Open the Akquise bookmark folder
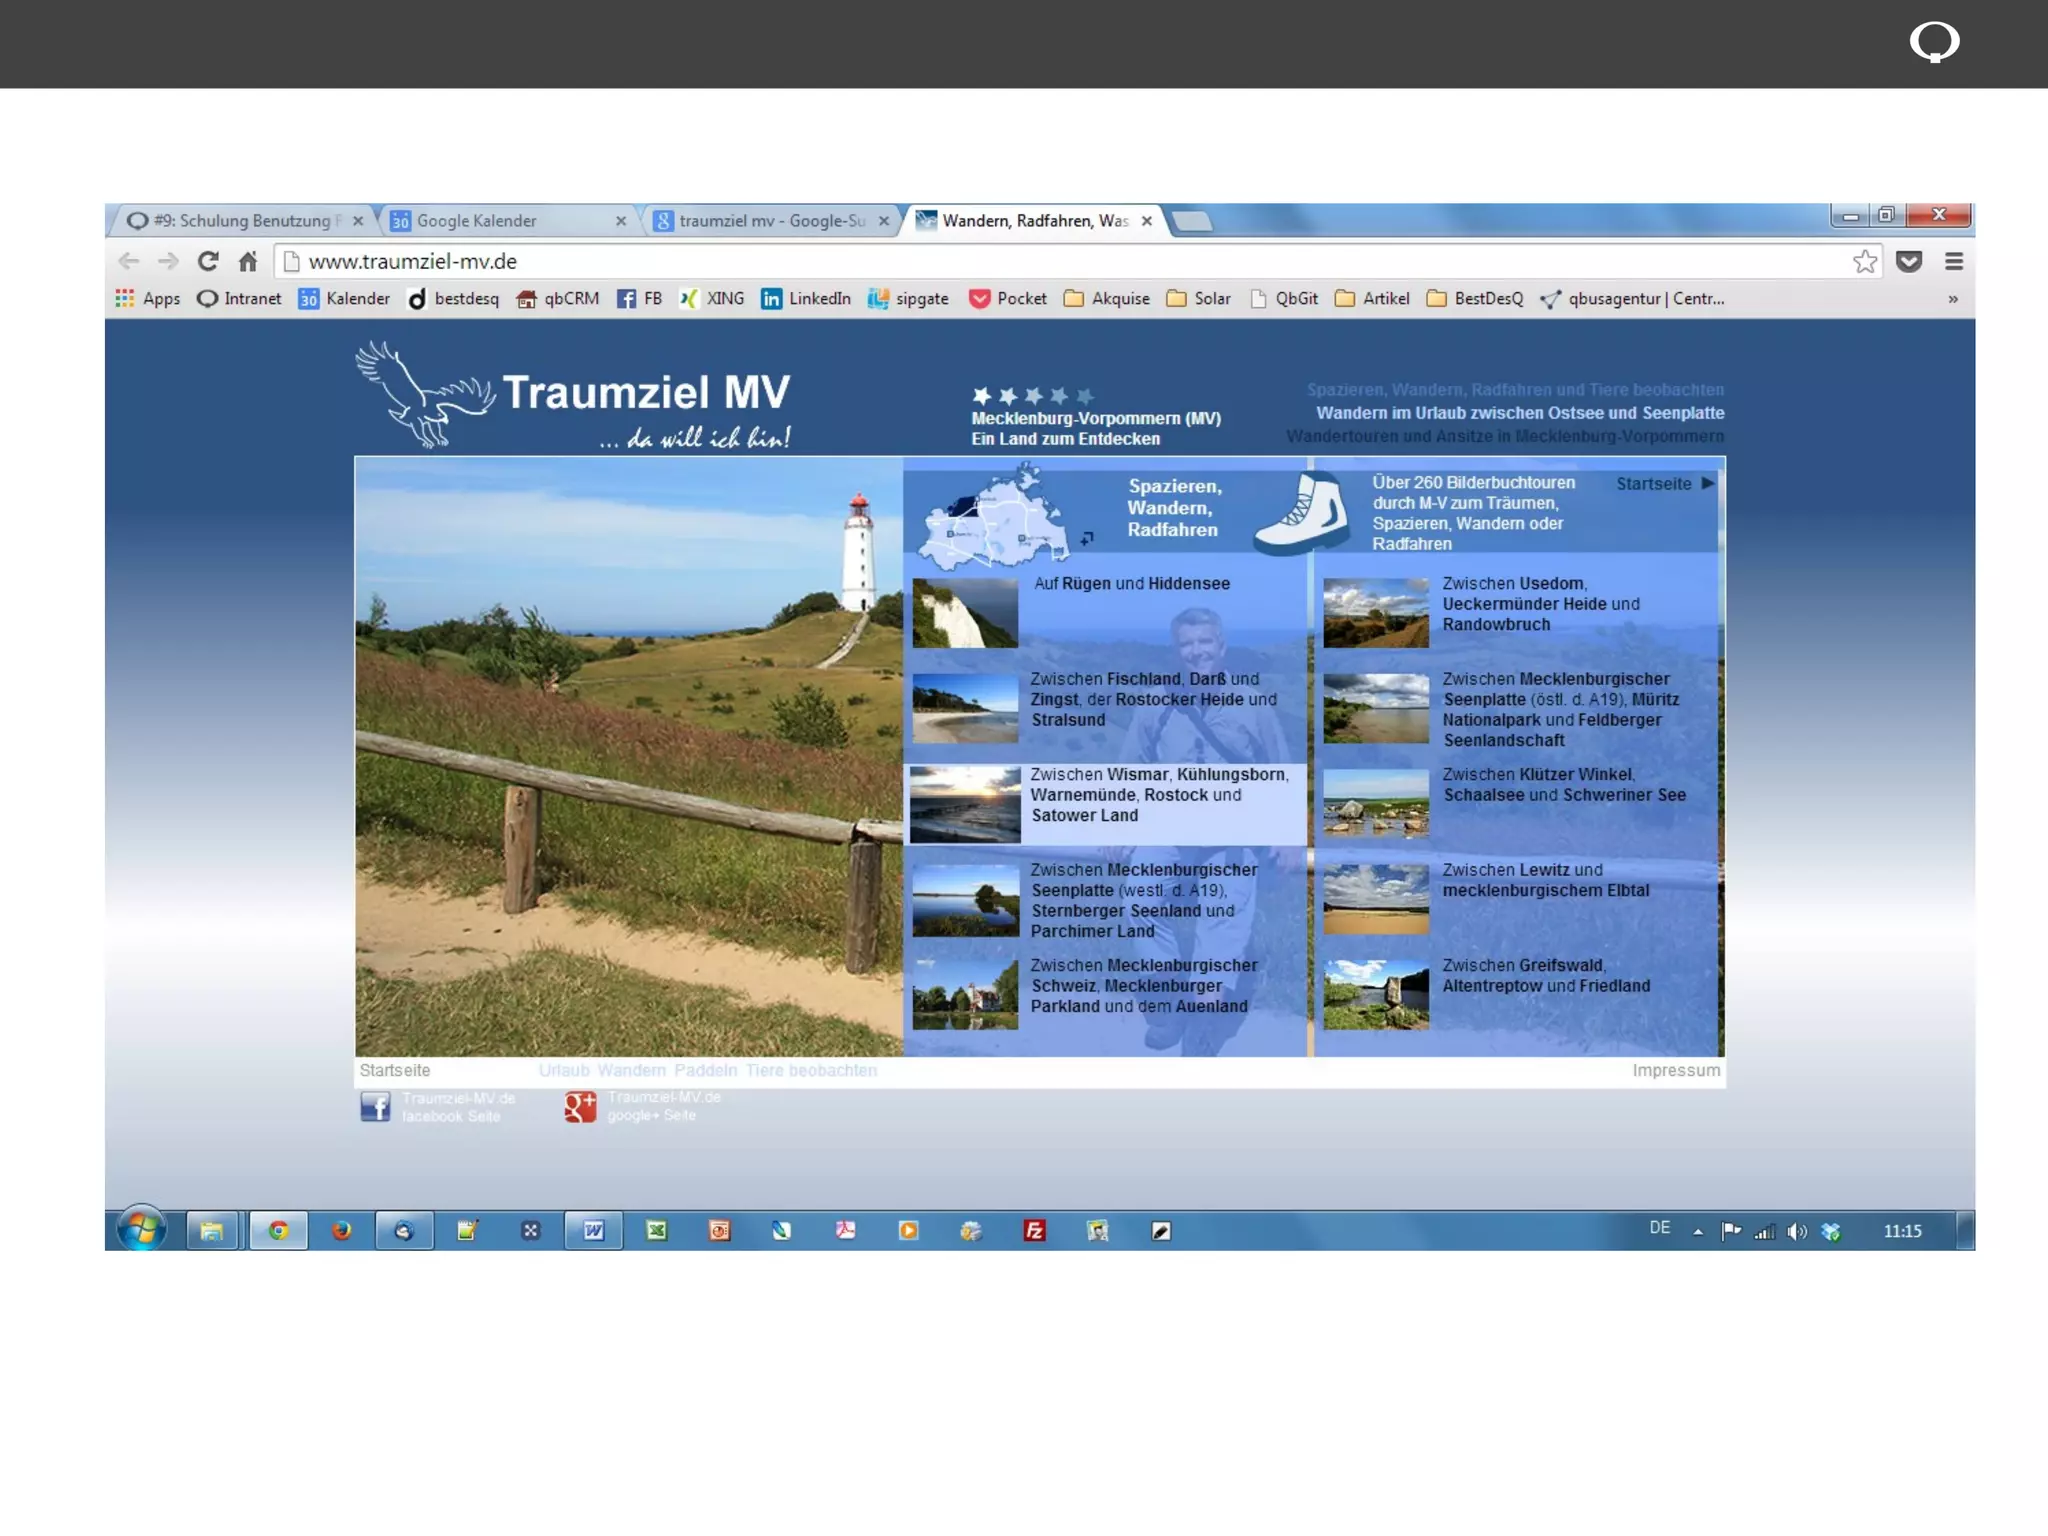2048x1536 pixels. pos(1107,298)
